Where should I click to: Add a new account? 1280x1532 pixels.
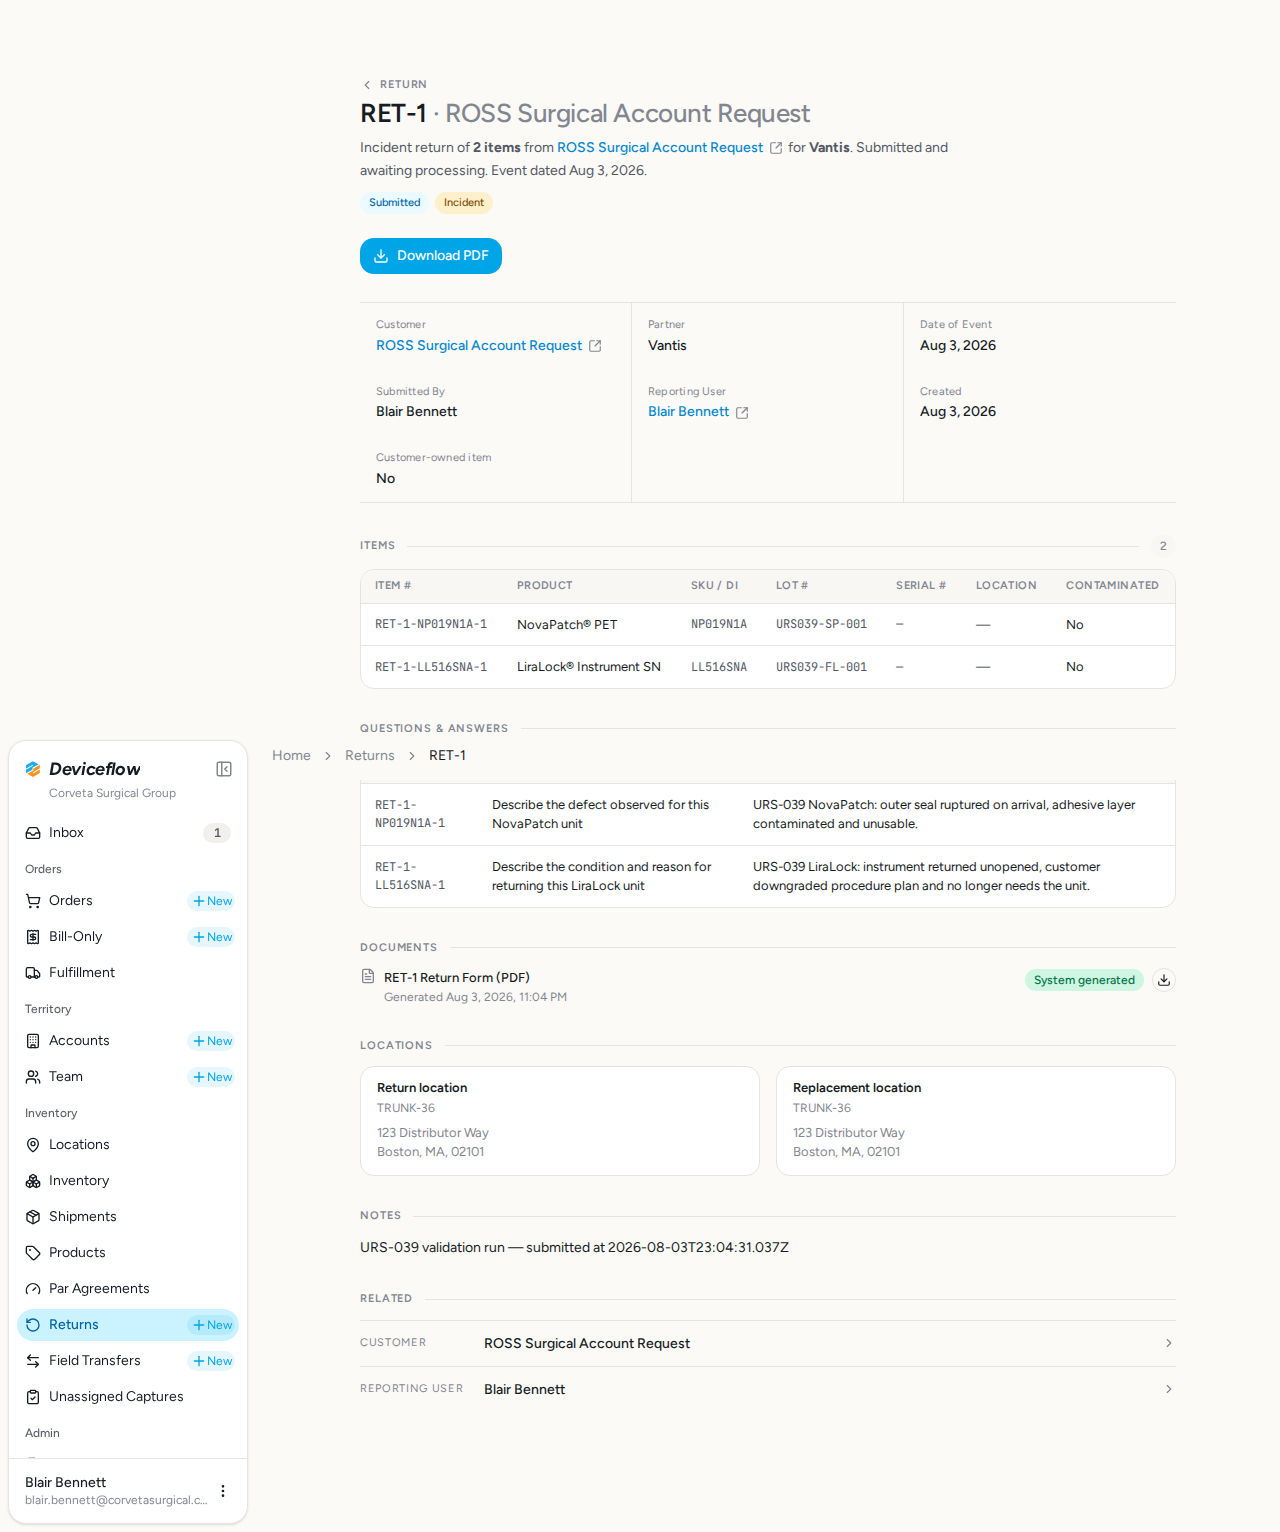click(x=213, y=1041)
